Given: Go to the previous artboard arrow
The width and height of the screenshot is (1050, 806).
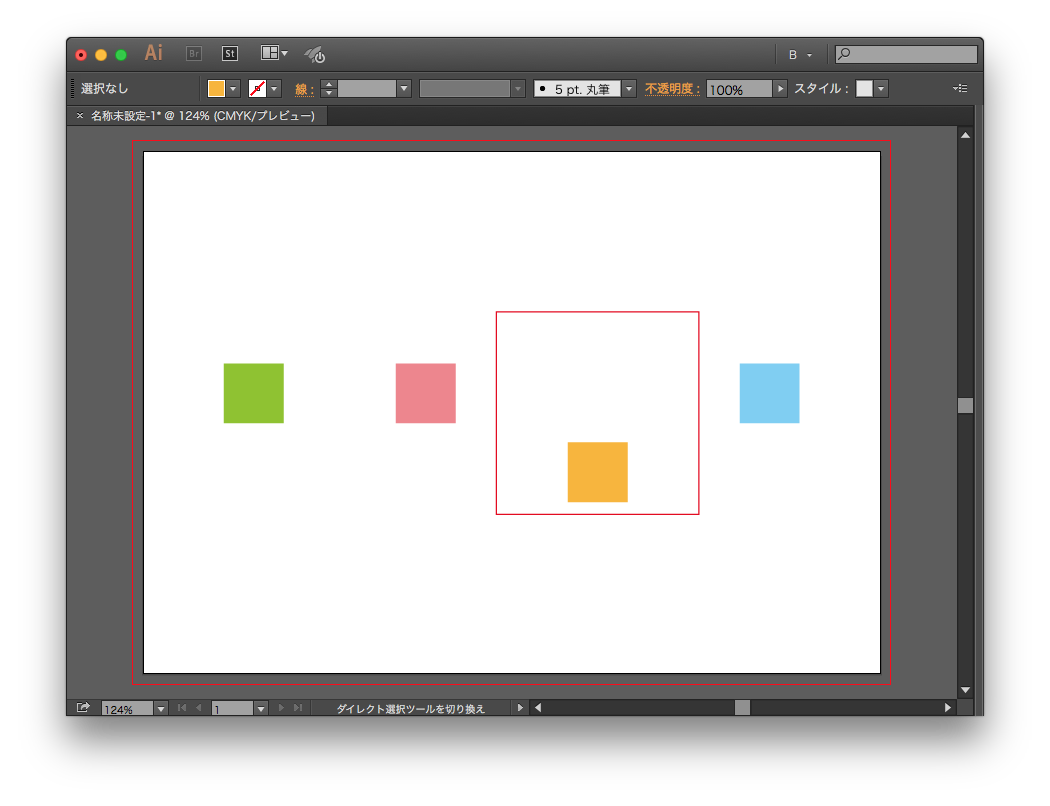Looking at the screenshot, I should [x=198, y=707].
